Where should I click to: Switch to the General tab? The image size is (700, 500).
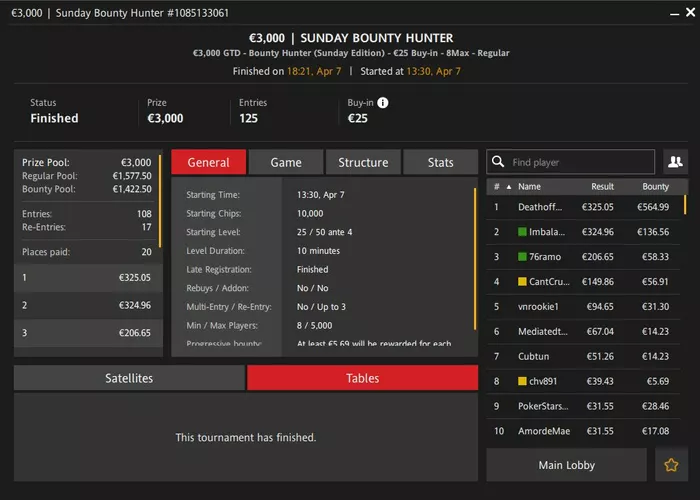click(208, 162)
